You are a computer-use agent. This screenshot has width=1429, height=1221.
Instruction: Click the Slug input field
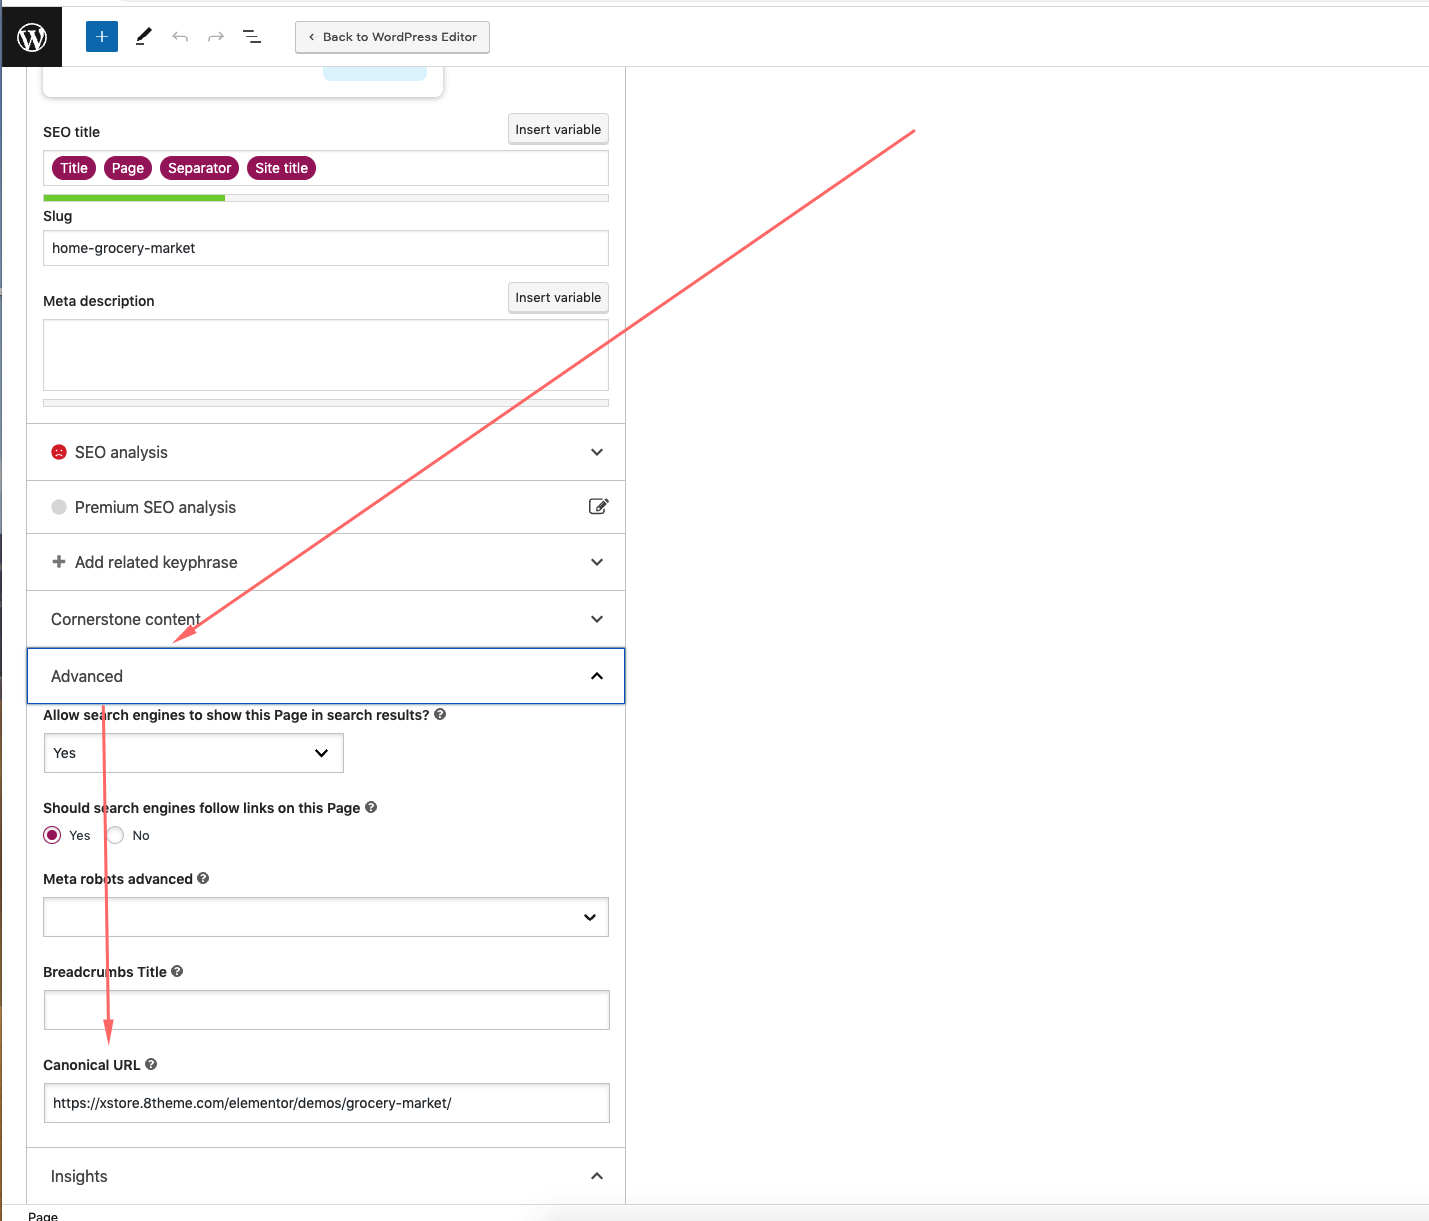326,248
